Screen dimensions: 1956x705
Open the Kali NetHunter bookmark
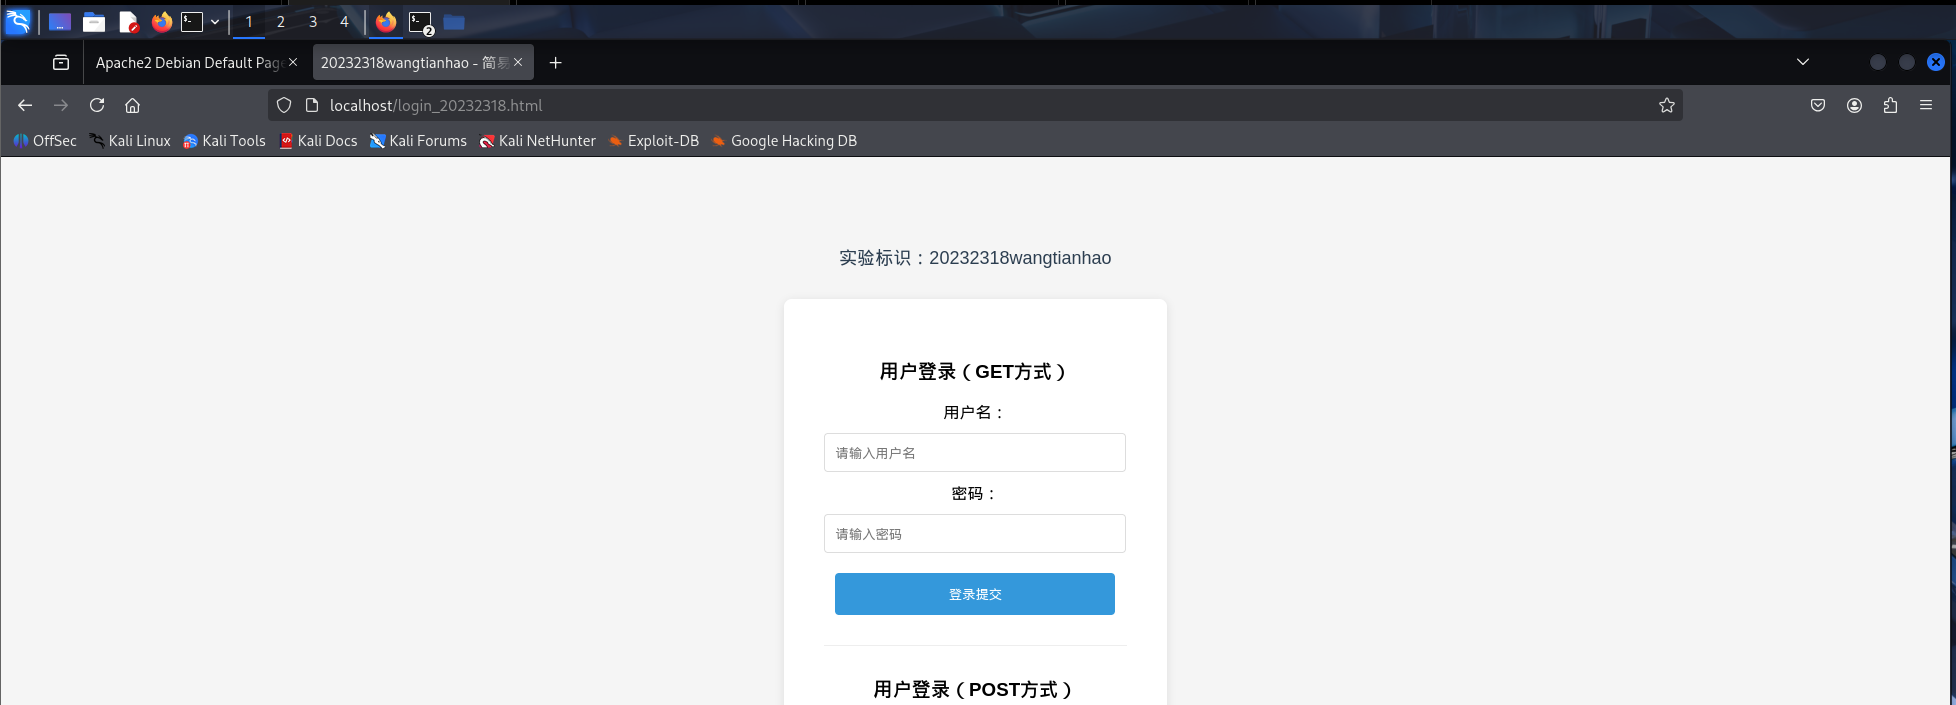537,141
